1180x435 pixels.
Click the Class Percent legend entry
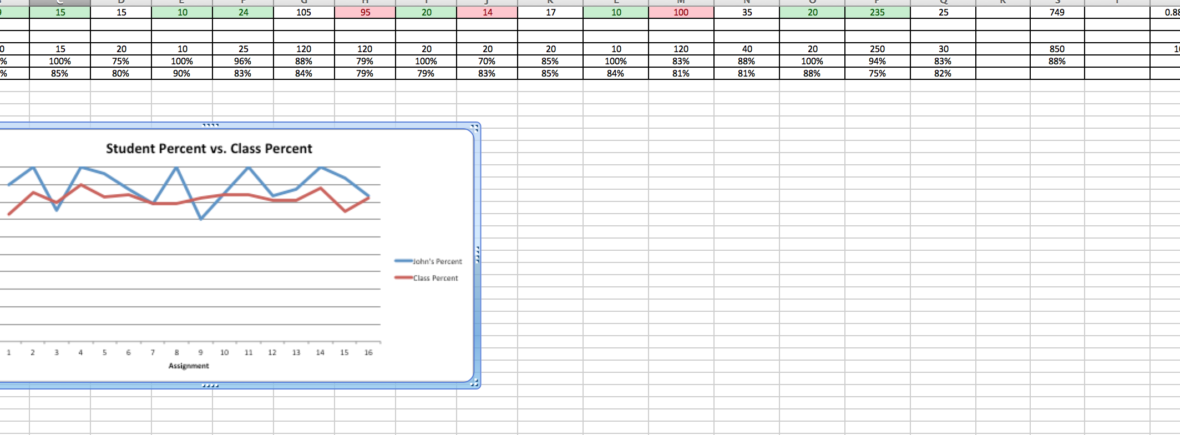(x=434, y=278)
